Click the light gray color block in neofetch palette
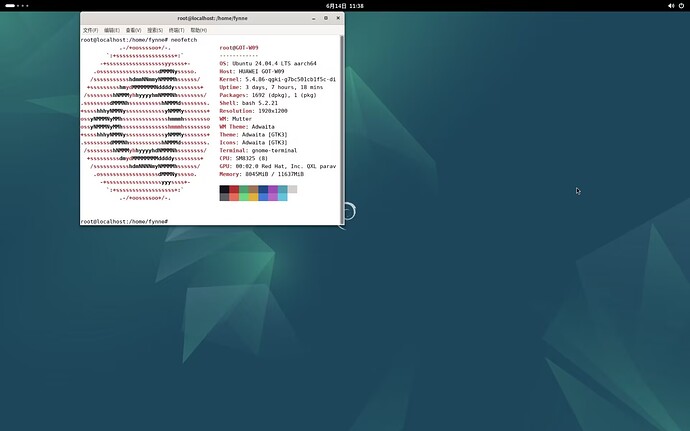 [292, 189]
